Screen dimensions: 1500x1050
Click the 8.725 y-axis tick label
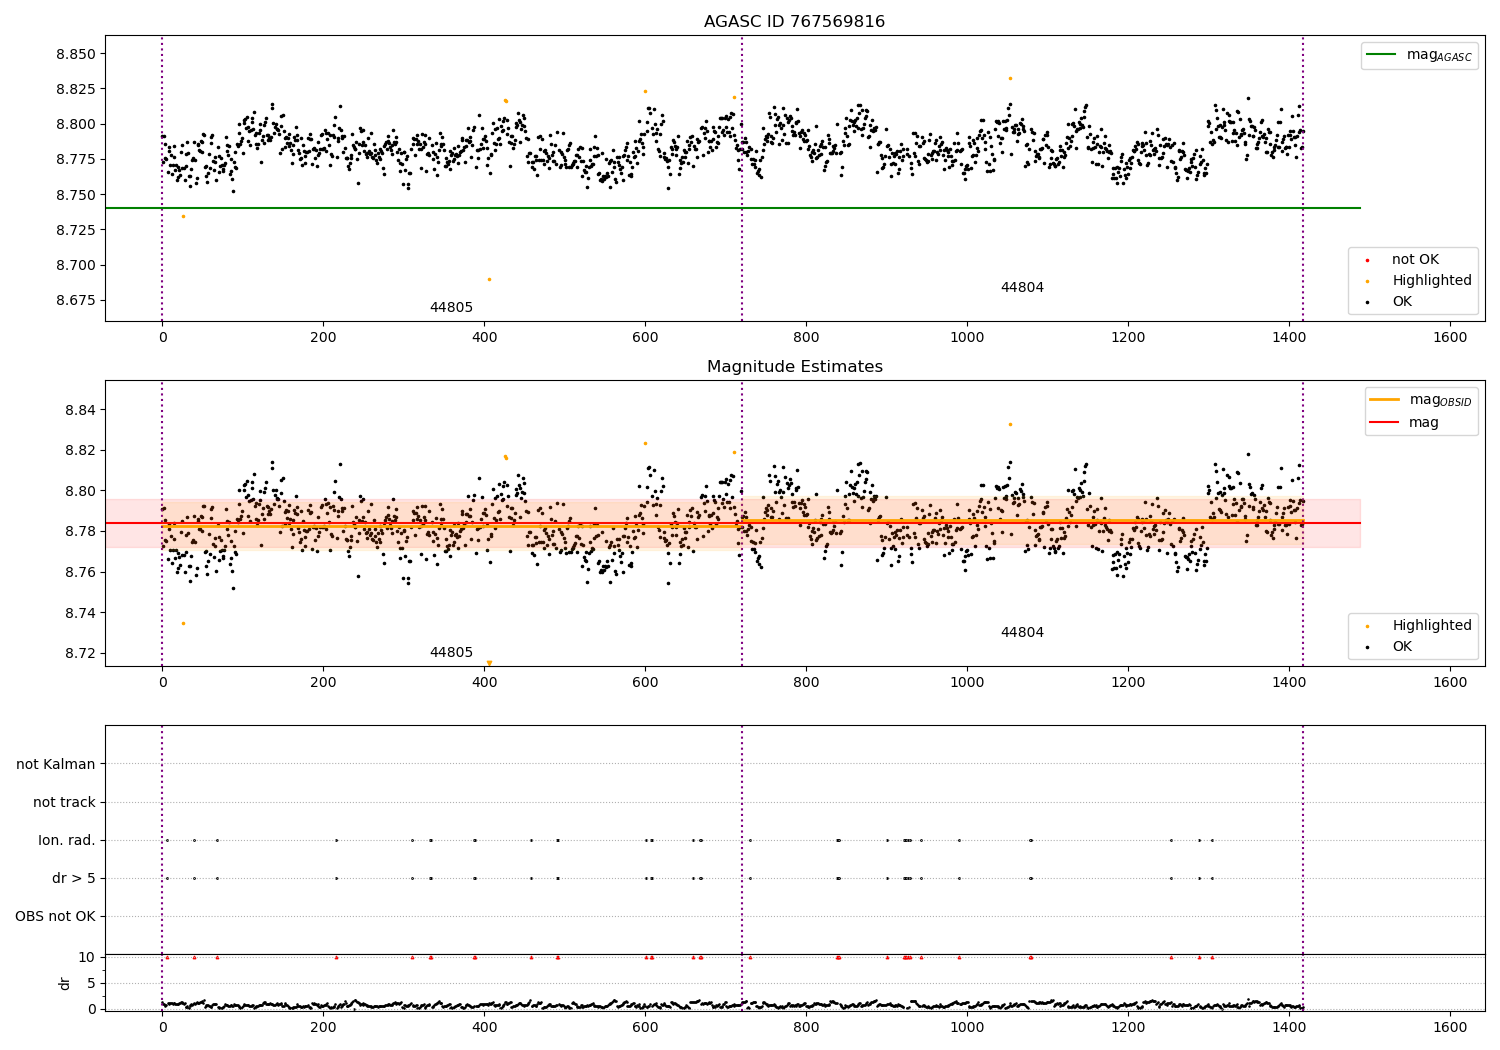(x=76, y=230)
